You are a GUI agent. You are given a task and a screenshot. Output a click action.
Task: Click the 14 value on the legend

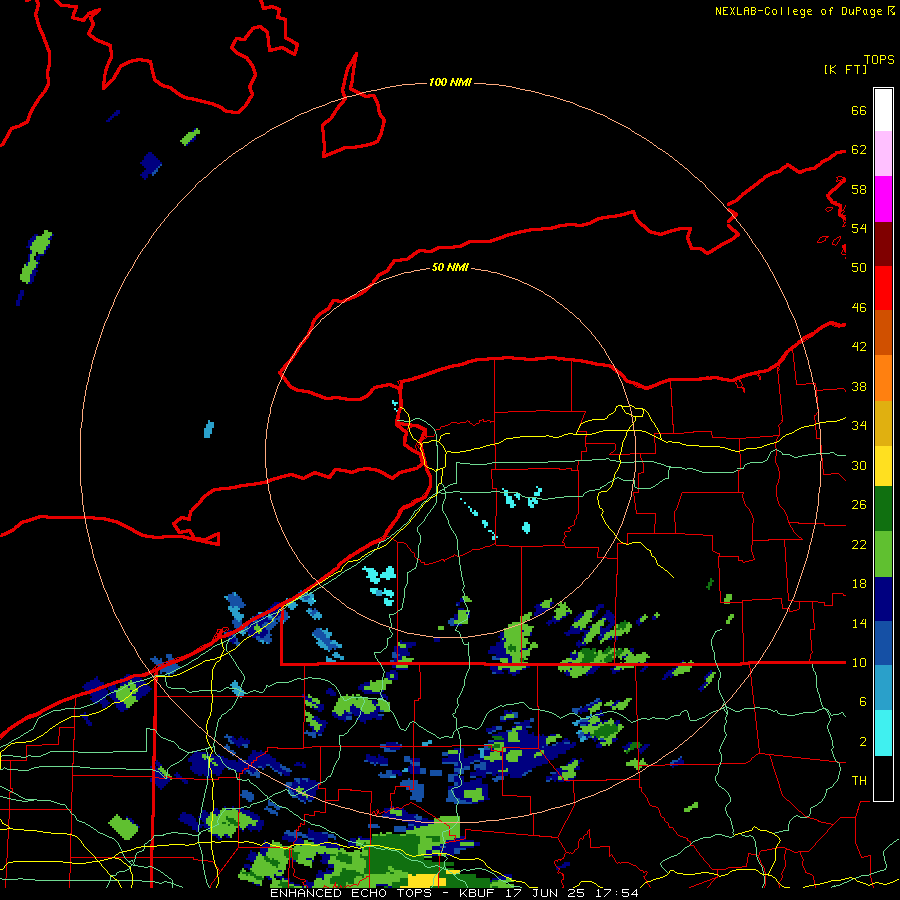pyautogui.click(x=859, y=623)
